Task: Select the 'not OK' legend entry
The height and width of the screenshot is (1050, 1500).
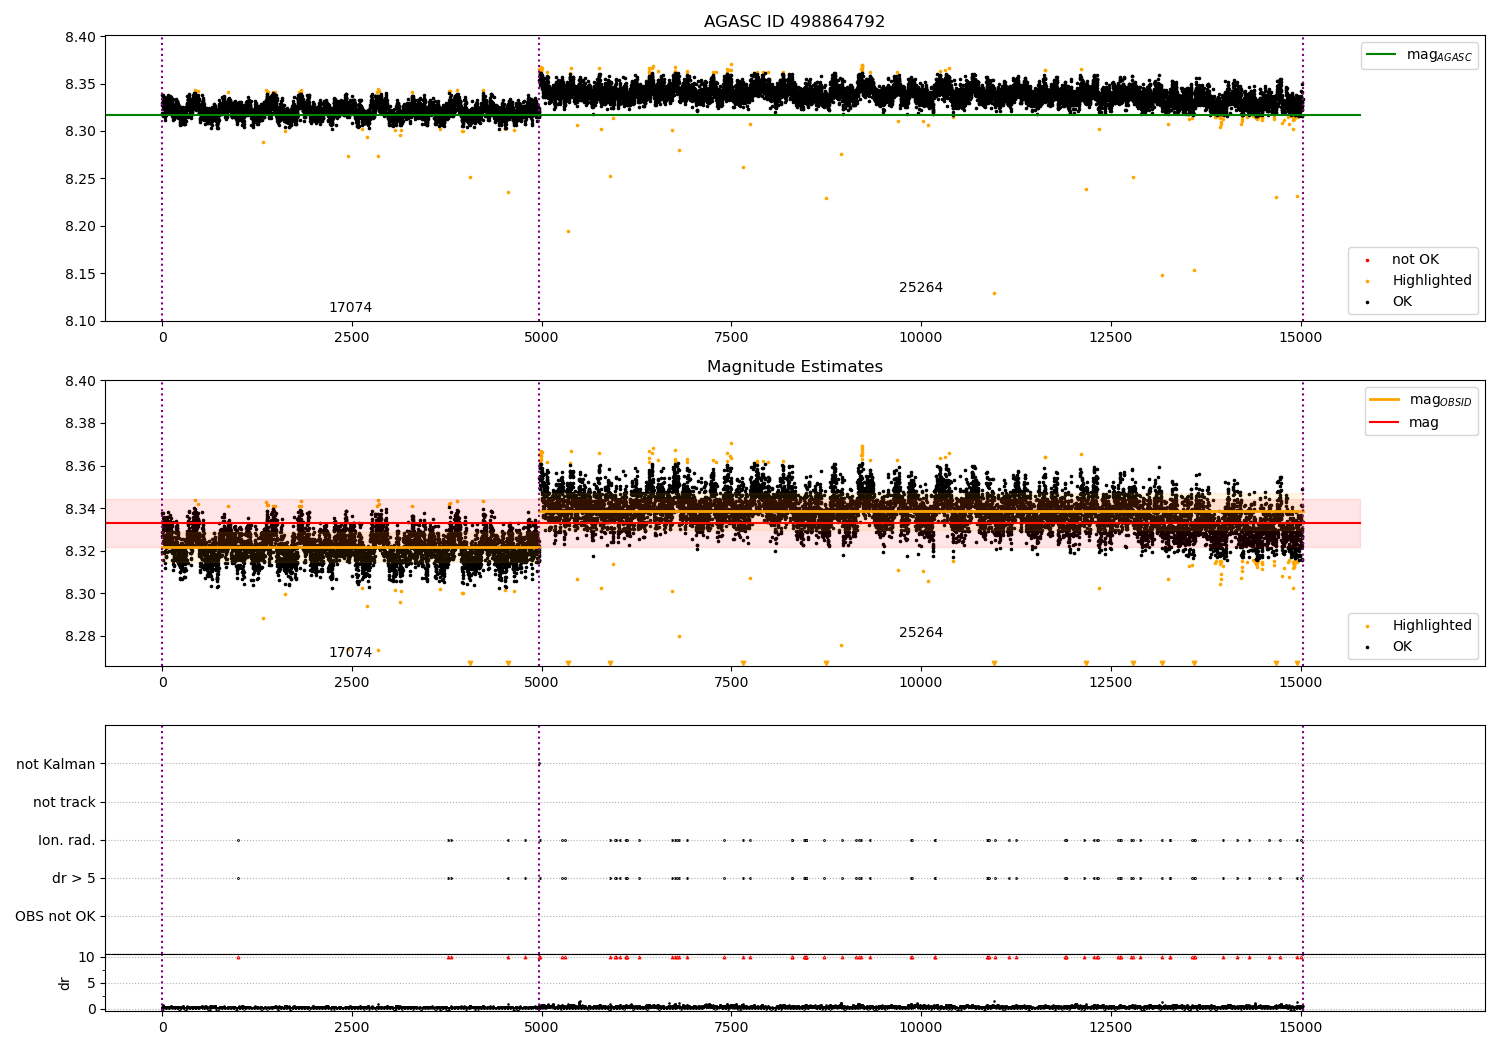Action: pyautogui.click(x=1415, y=260)
